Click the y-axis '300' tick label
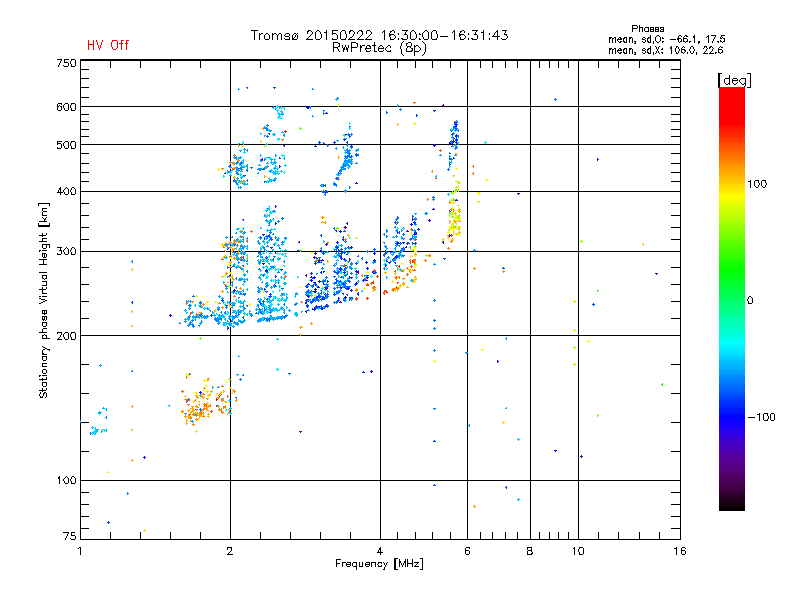Screen dimensions: 800x600 coord(66,251)
